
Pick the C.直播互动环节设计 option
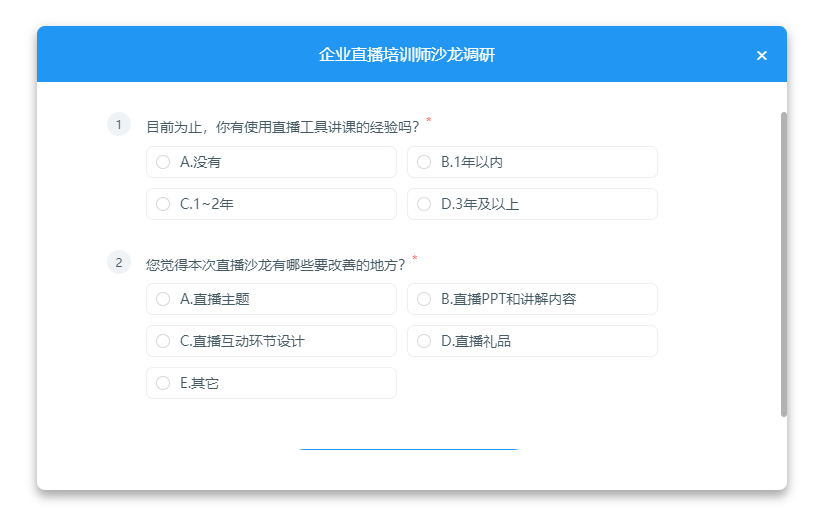point(164,341)
